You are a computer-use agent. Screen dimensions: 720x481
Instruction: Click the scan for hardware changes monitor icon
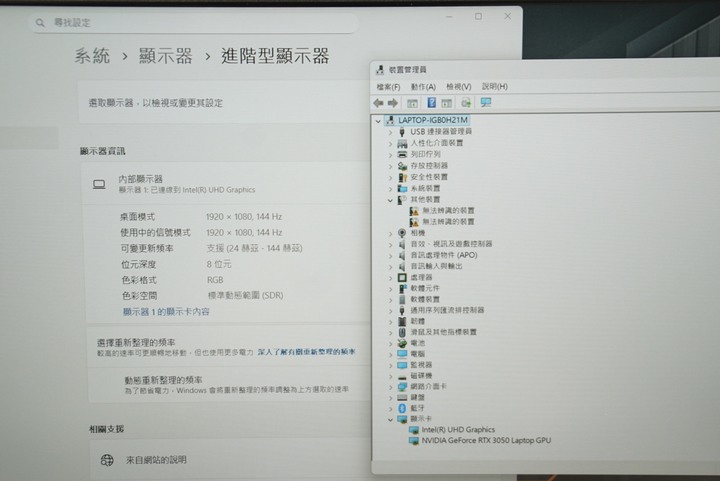click(x=486, y=103)
